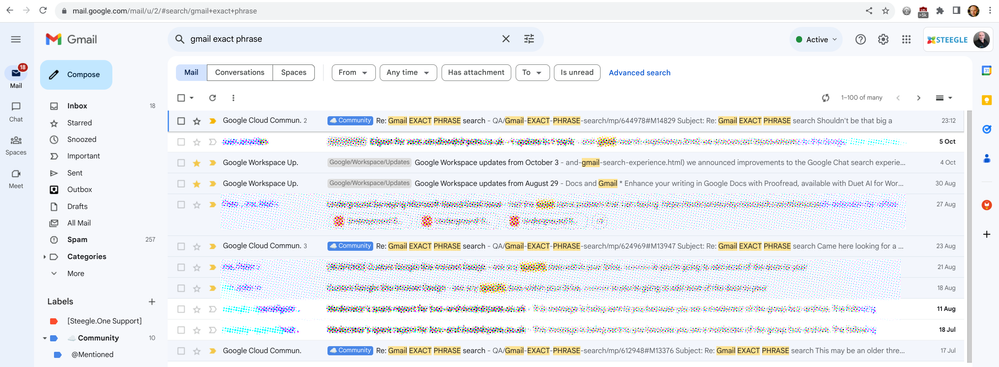
Task: Unstar the 30 Aug Google Workspace updates email
Action: coord(197,184)
